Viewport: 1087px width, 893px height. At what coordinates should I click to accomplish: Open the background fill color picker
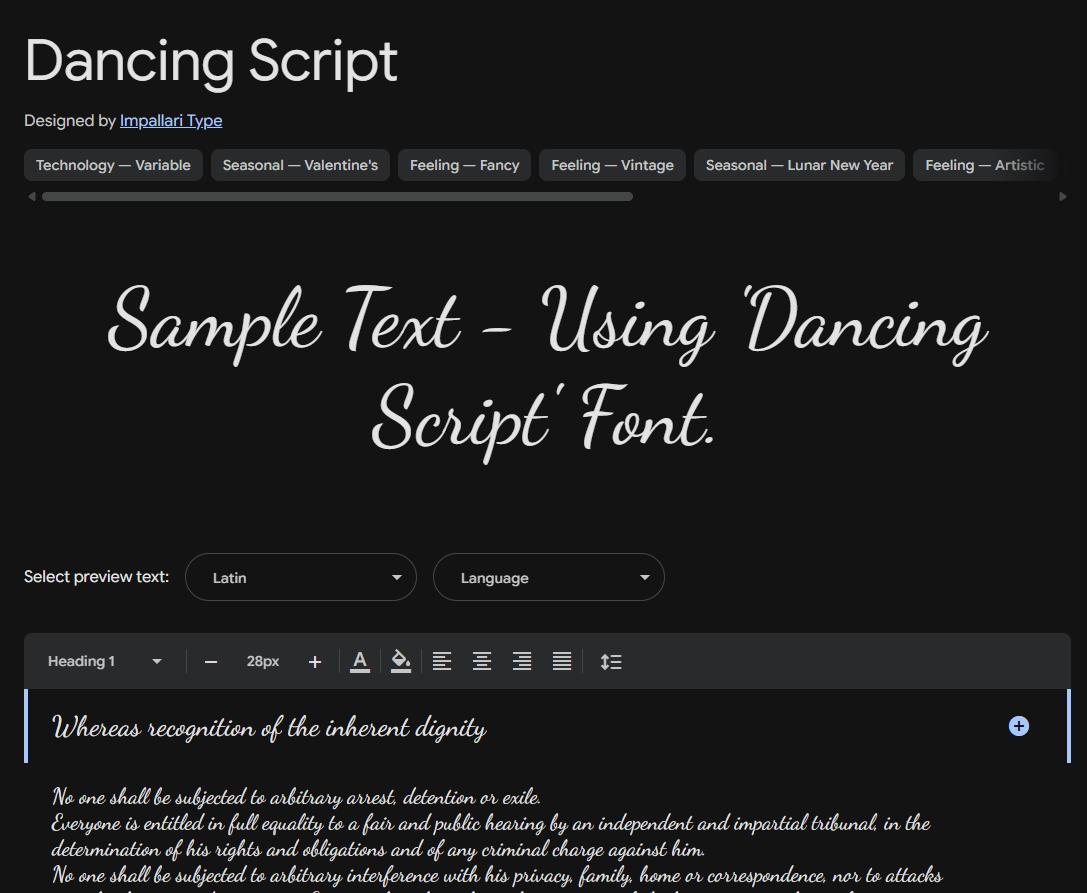pos(401,661)
